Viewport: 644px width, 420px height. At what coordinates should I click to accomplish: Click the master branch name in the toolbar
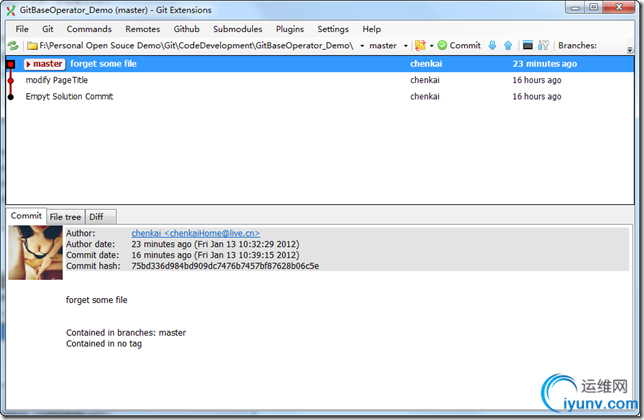(383, 46)
